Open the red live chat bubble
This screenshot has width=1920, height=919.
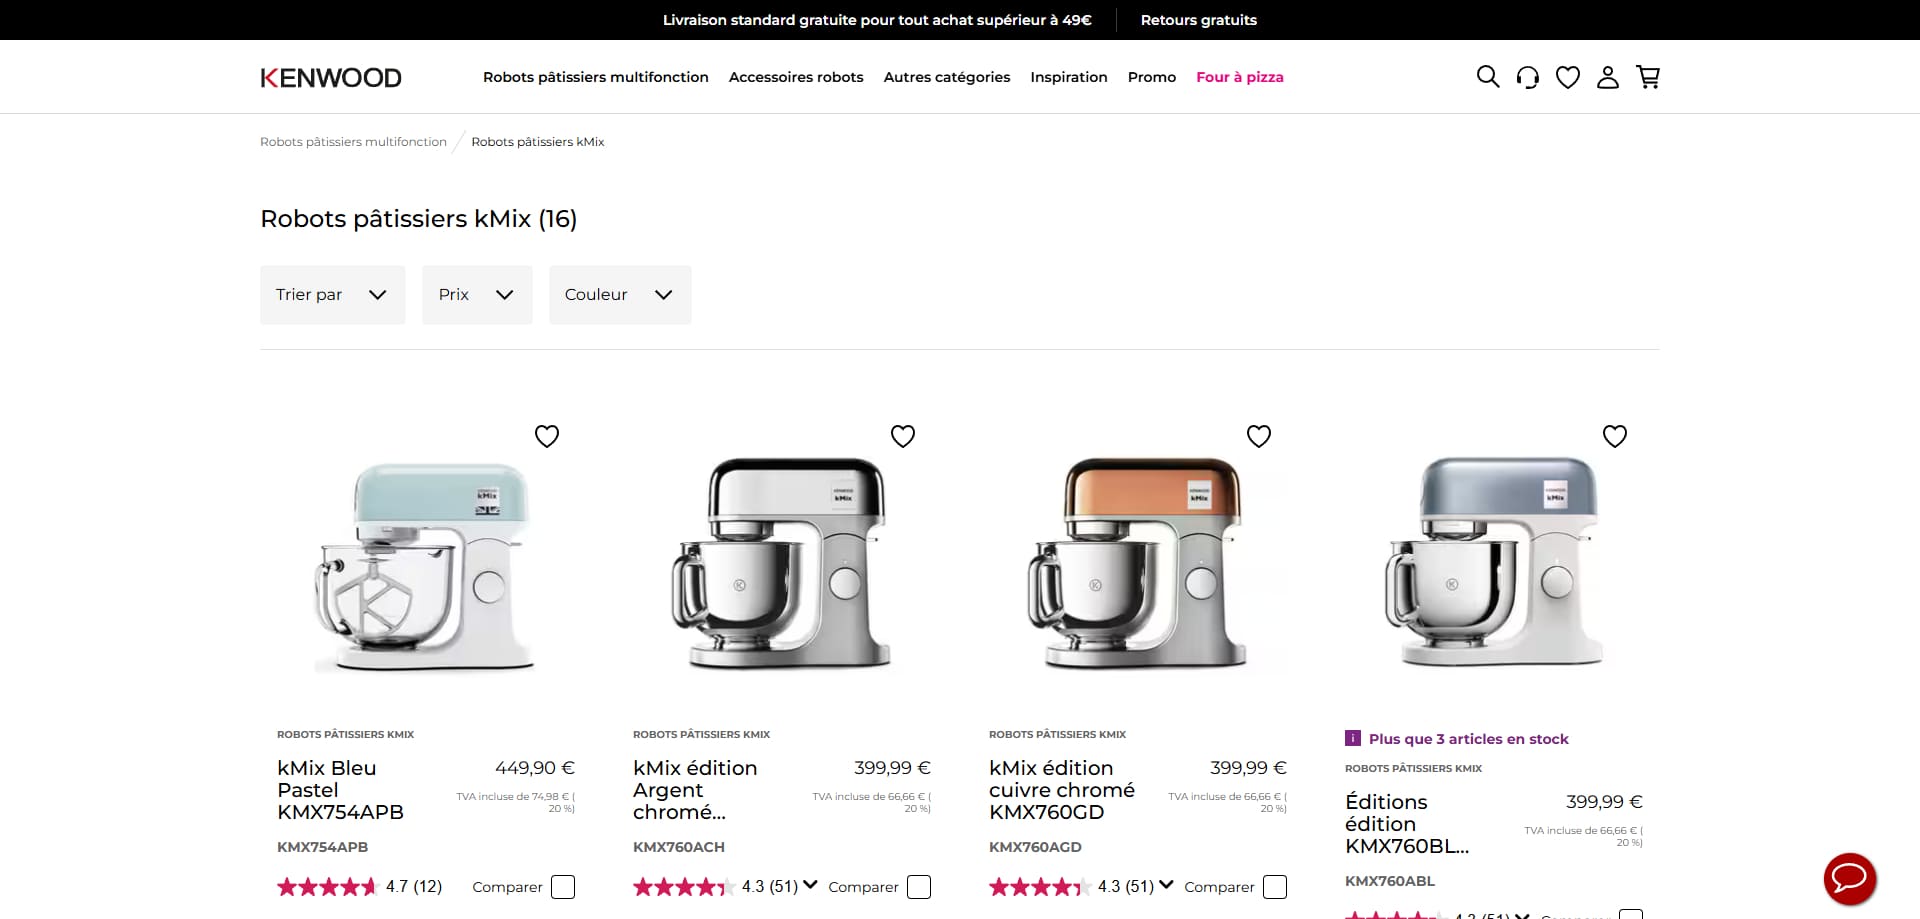click(x=1850, y=879)
